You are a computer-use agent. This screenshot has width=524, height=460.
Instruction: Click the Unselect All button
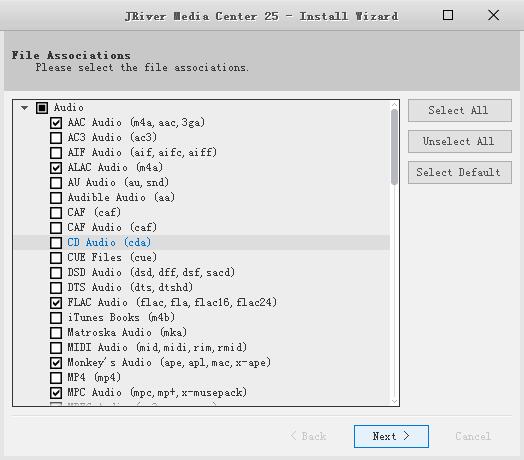(460, 141)
